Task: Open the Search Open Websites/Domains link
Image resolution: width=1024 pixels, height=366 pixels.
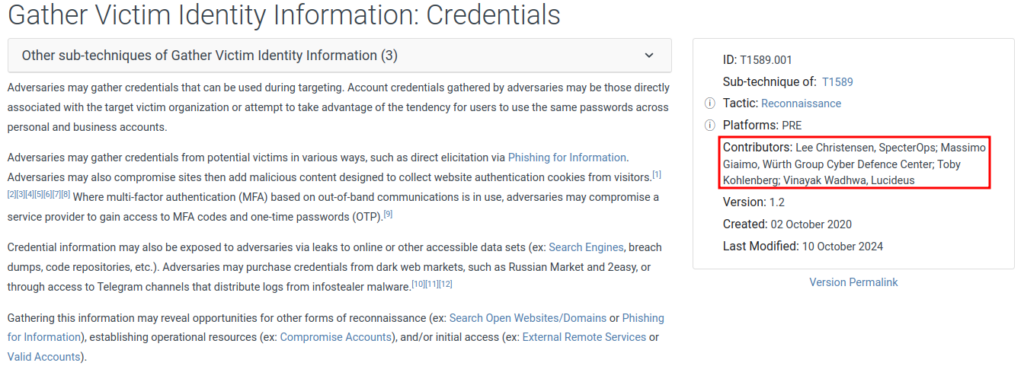Action: (528, 318)
